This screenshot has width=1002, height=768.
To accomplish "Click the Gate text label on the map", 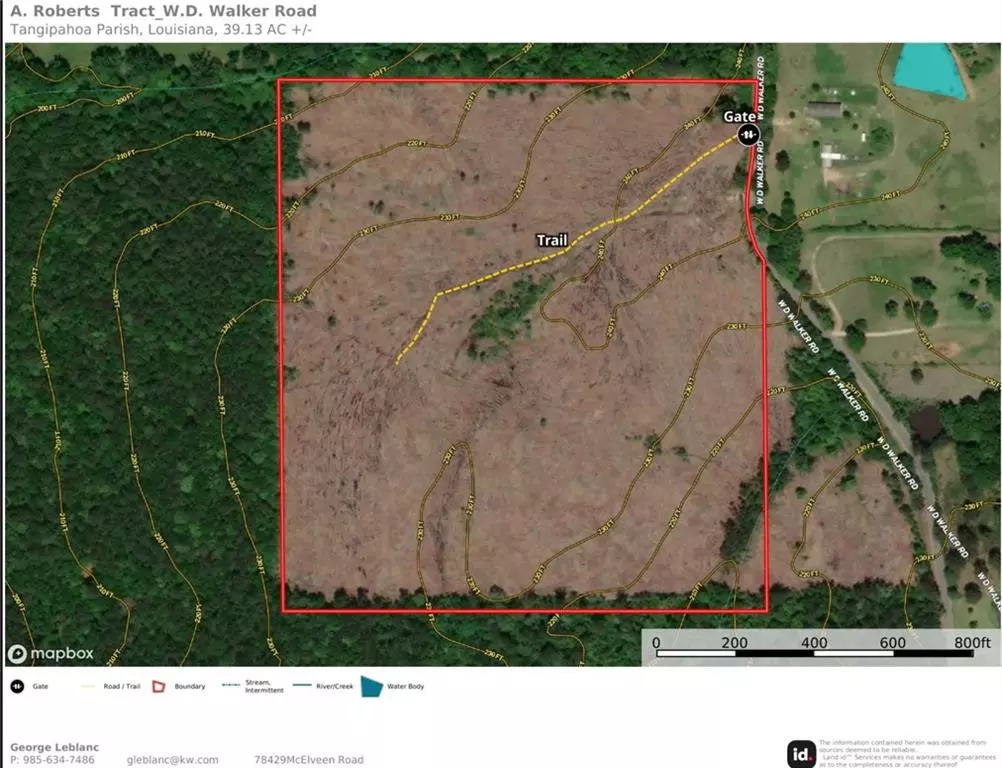I will tap(740, 116).
